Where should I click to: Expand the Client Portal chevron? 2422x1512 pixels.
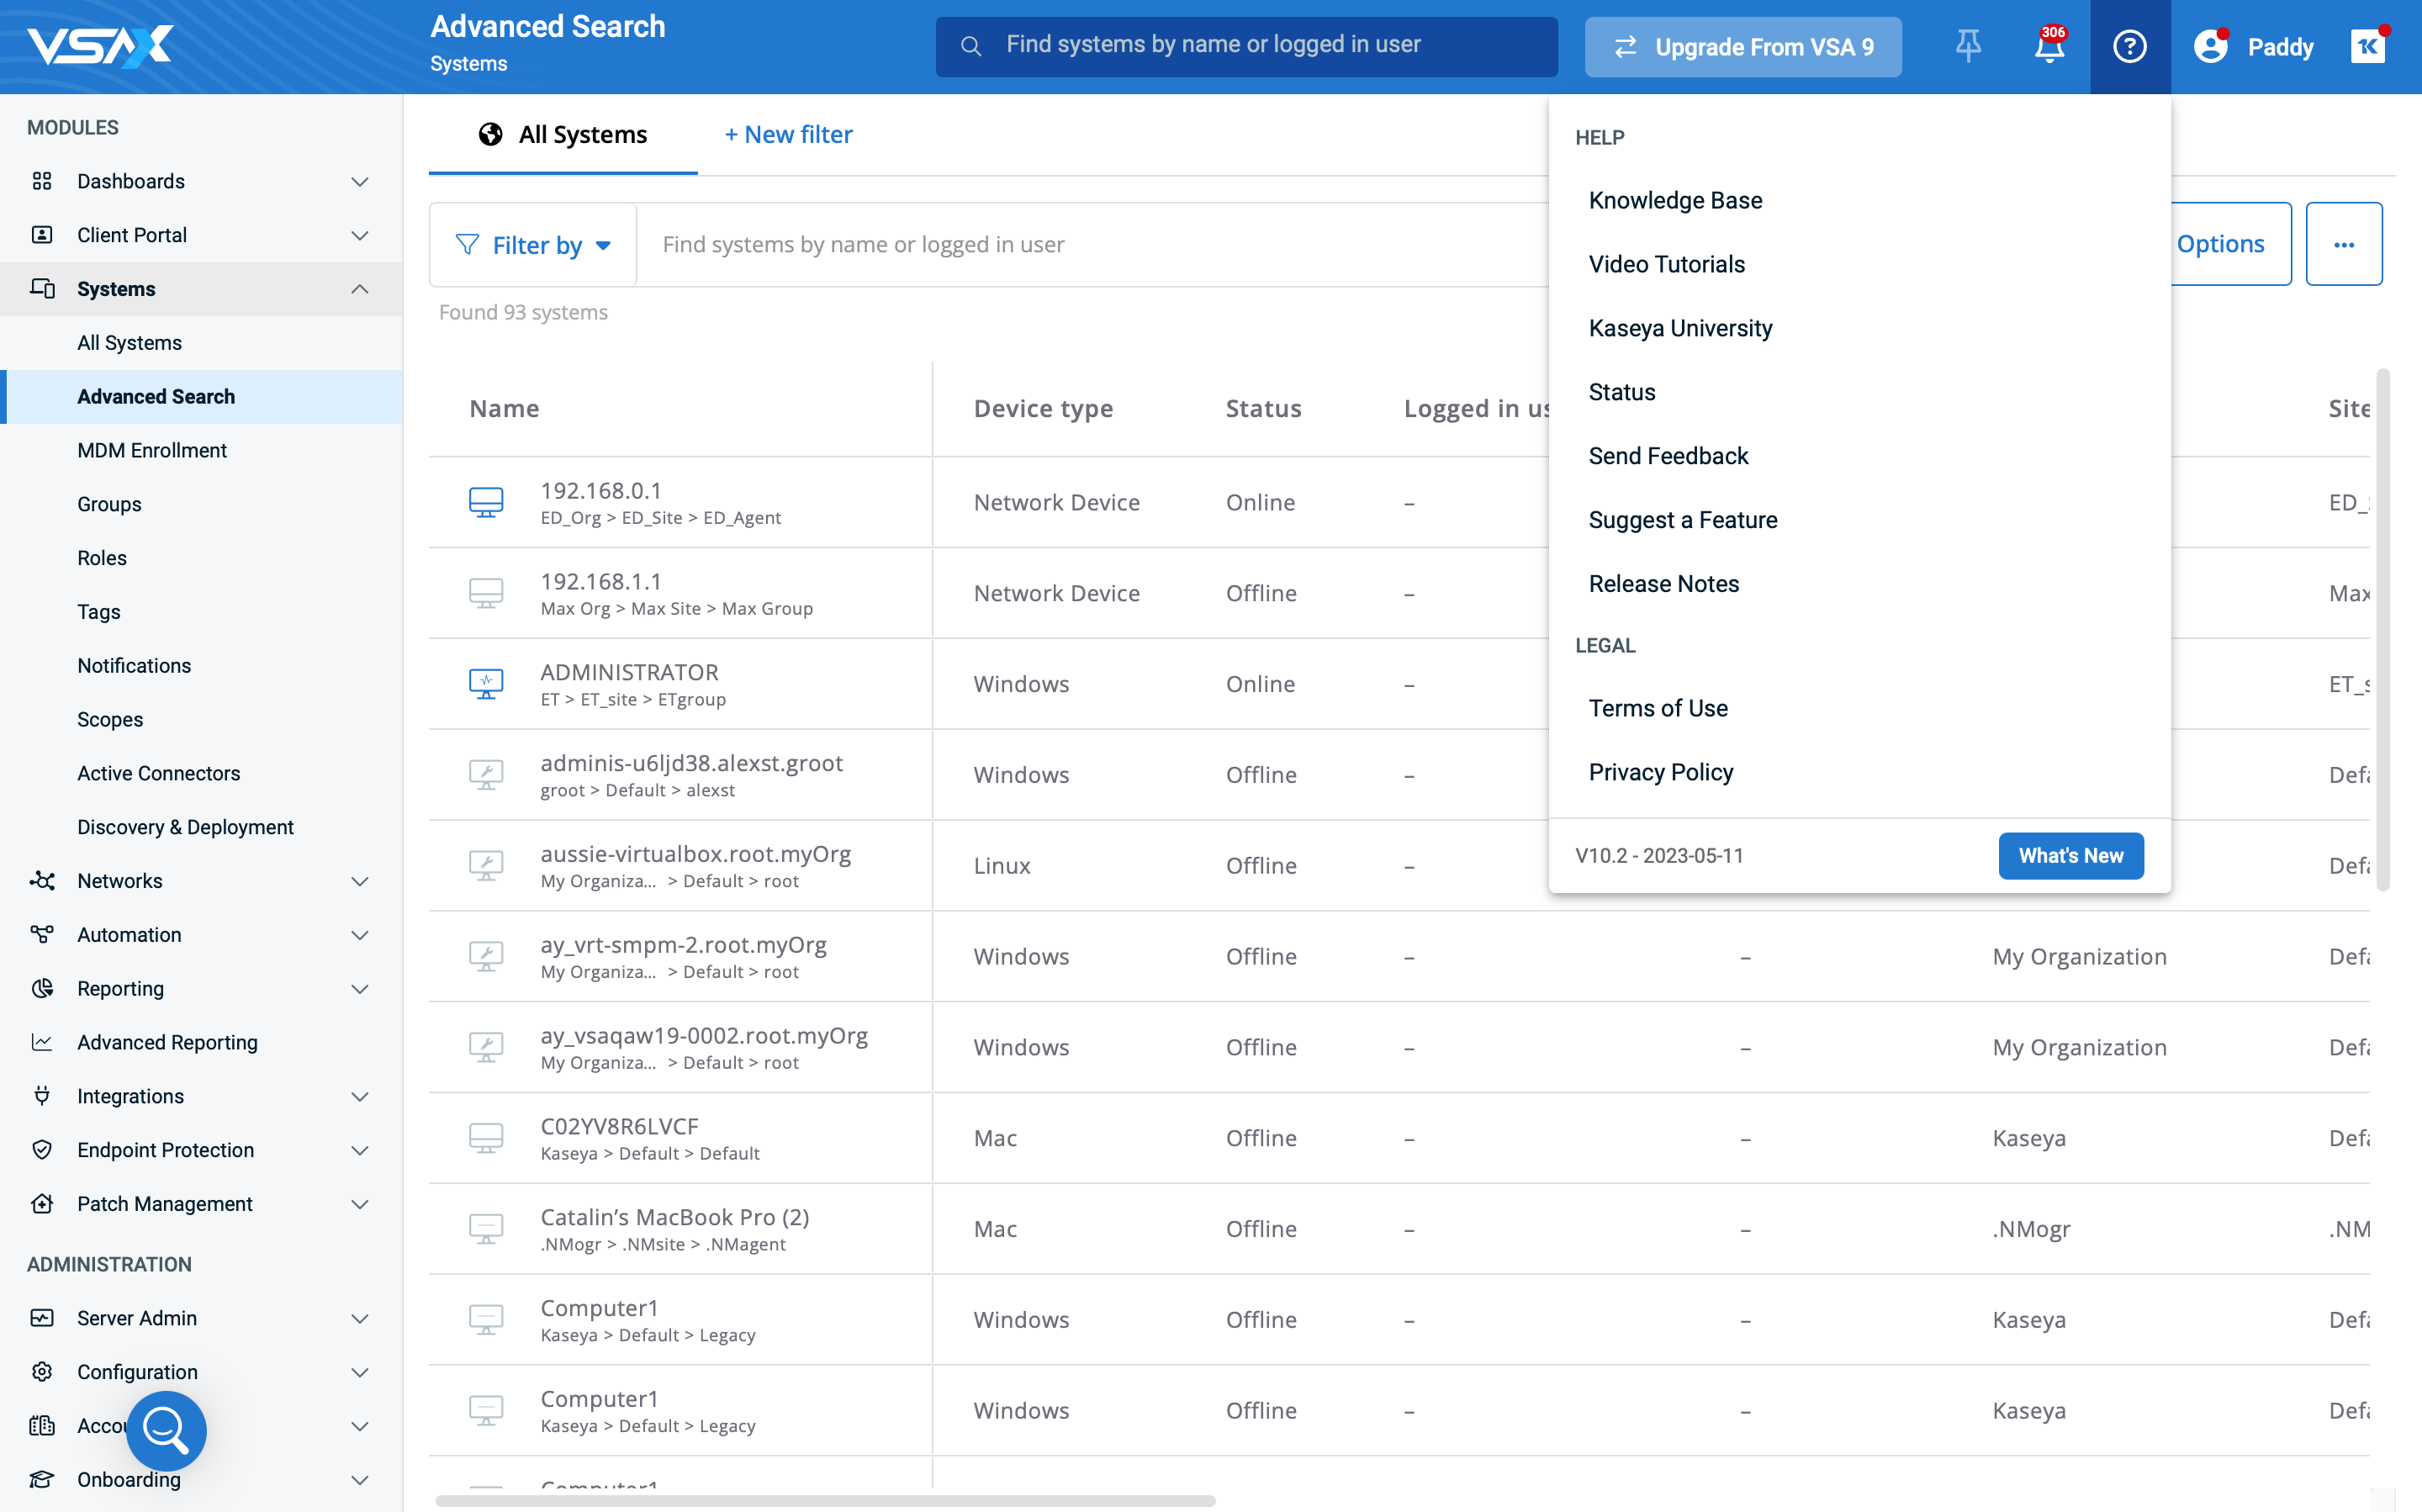coord(360,235)
